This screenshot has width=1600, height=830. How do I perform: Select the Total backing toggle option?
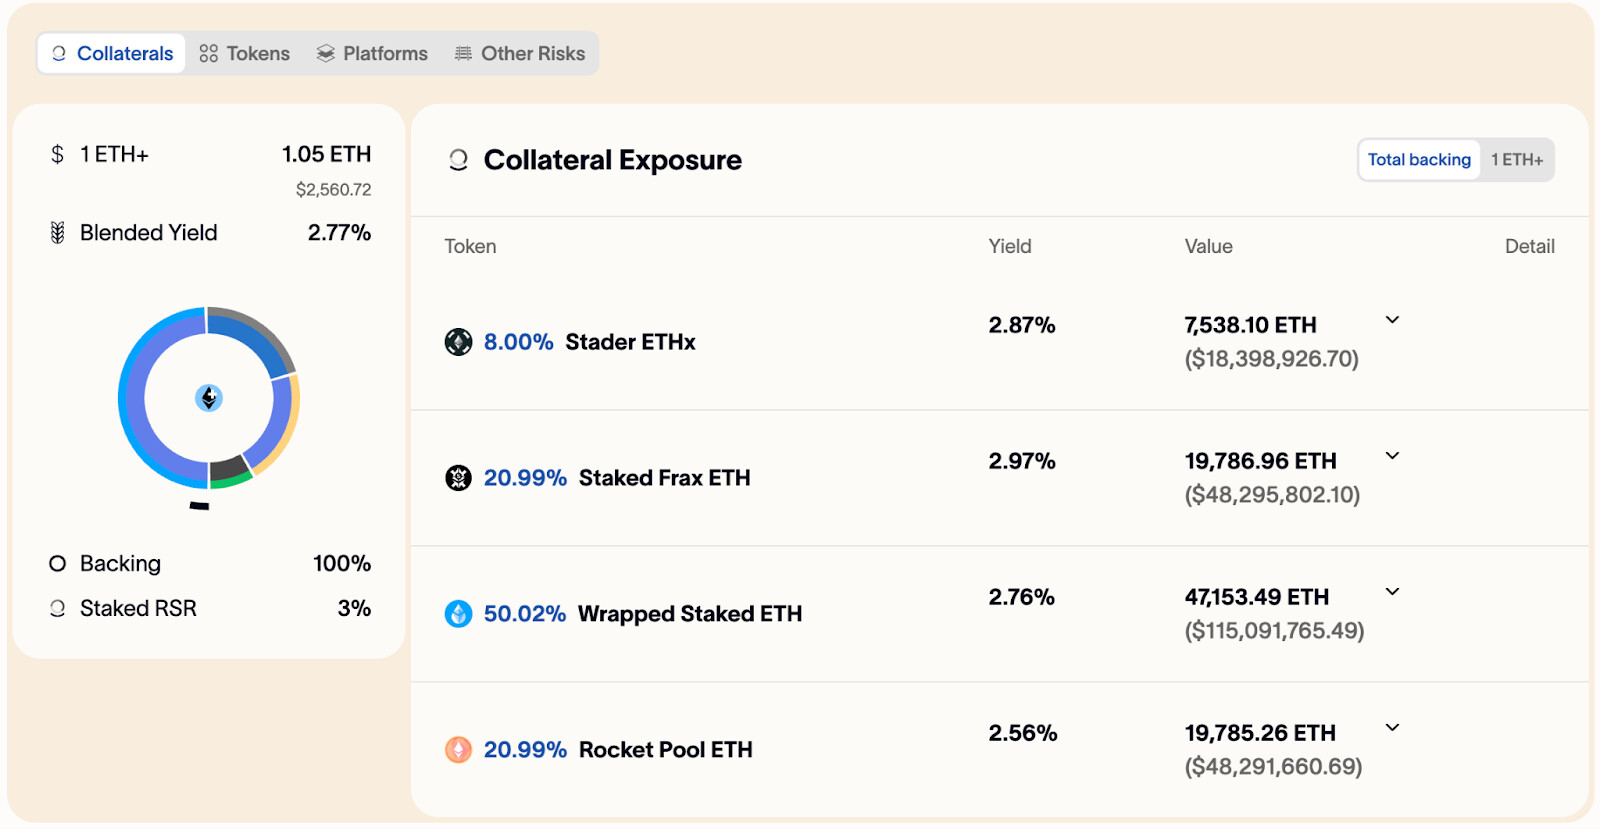point(1419,160)
